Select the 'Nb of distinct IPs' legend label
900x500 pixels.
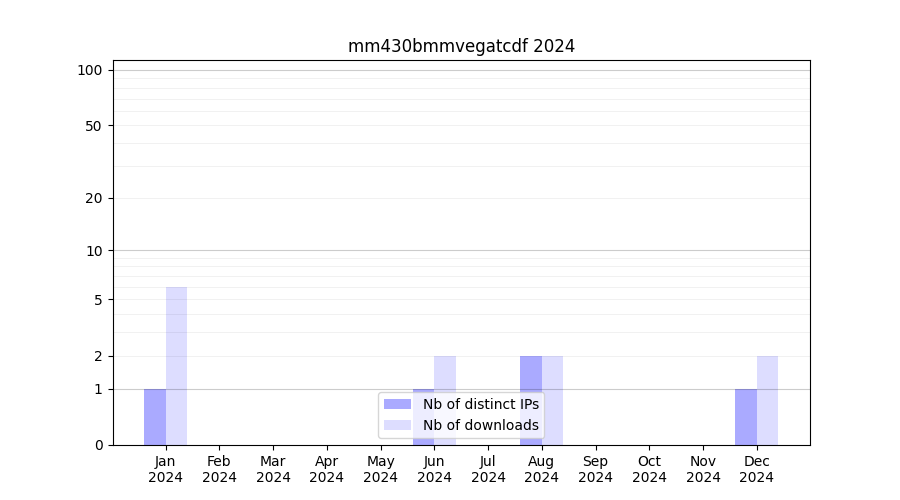480,404
